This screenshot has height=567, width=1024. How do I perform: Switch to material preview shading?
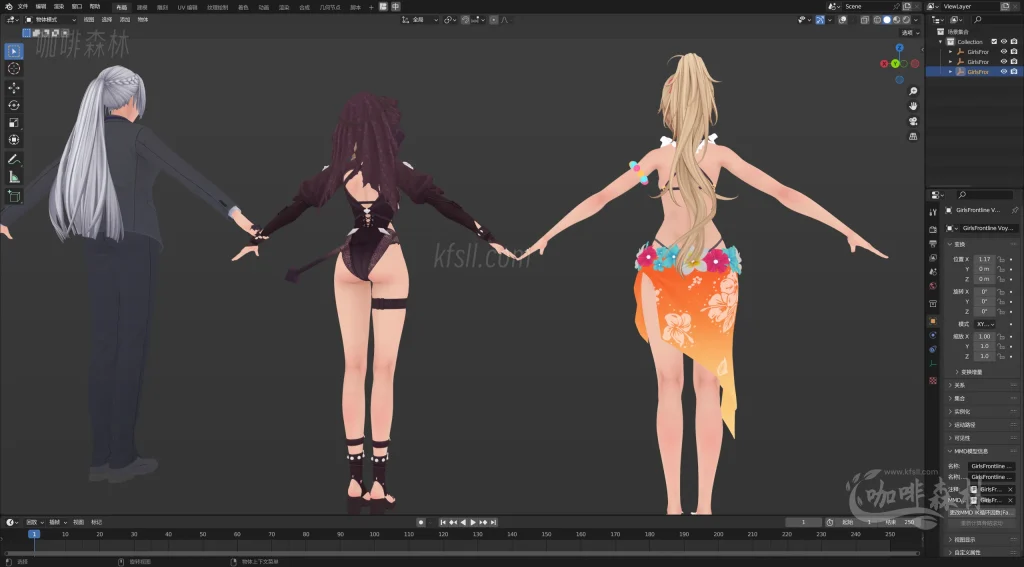tap(896, 20)
